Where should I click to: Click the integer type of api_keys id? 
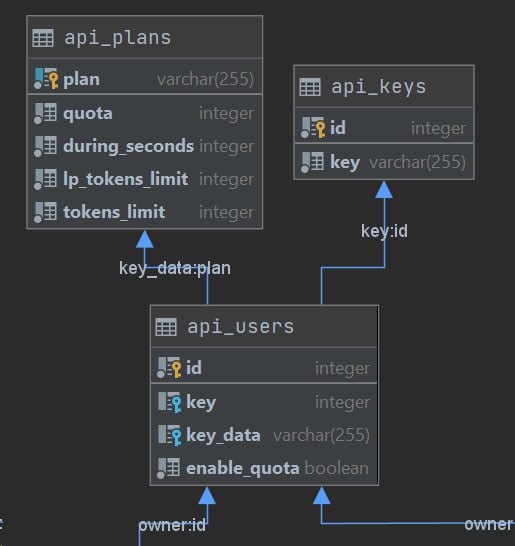[438, 128]
